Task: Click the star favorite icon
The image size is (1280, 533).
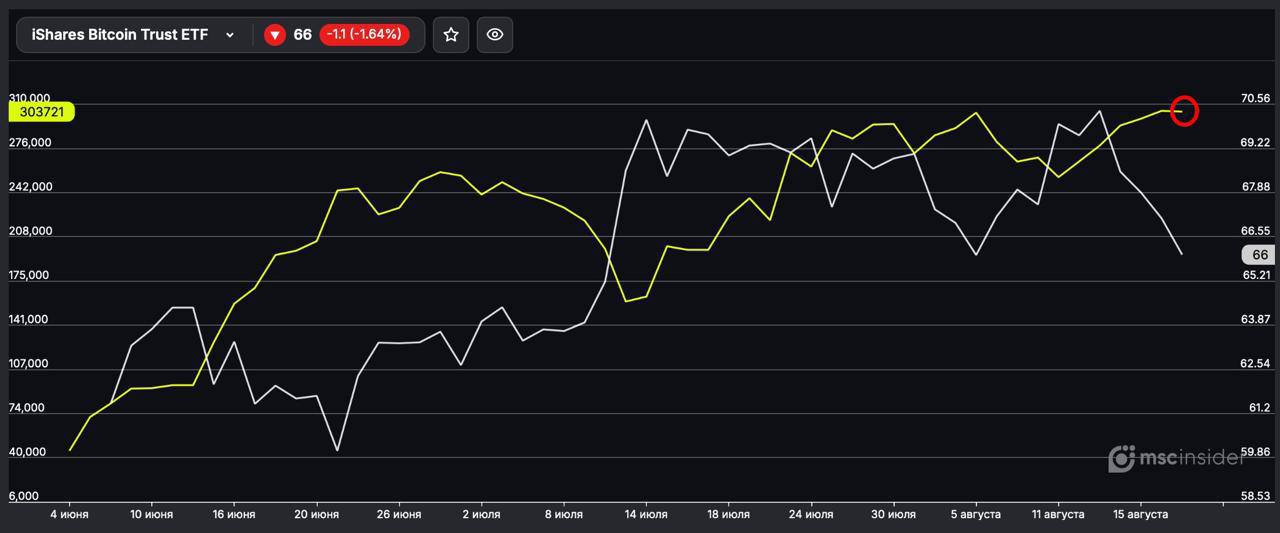Action: tap(451, 35)
